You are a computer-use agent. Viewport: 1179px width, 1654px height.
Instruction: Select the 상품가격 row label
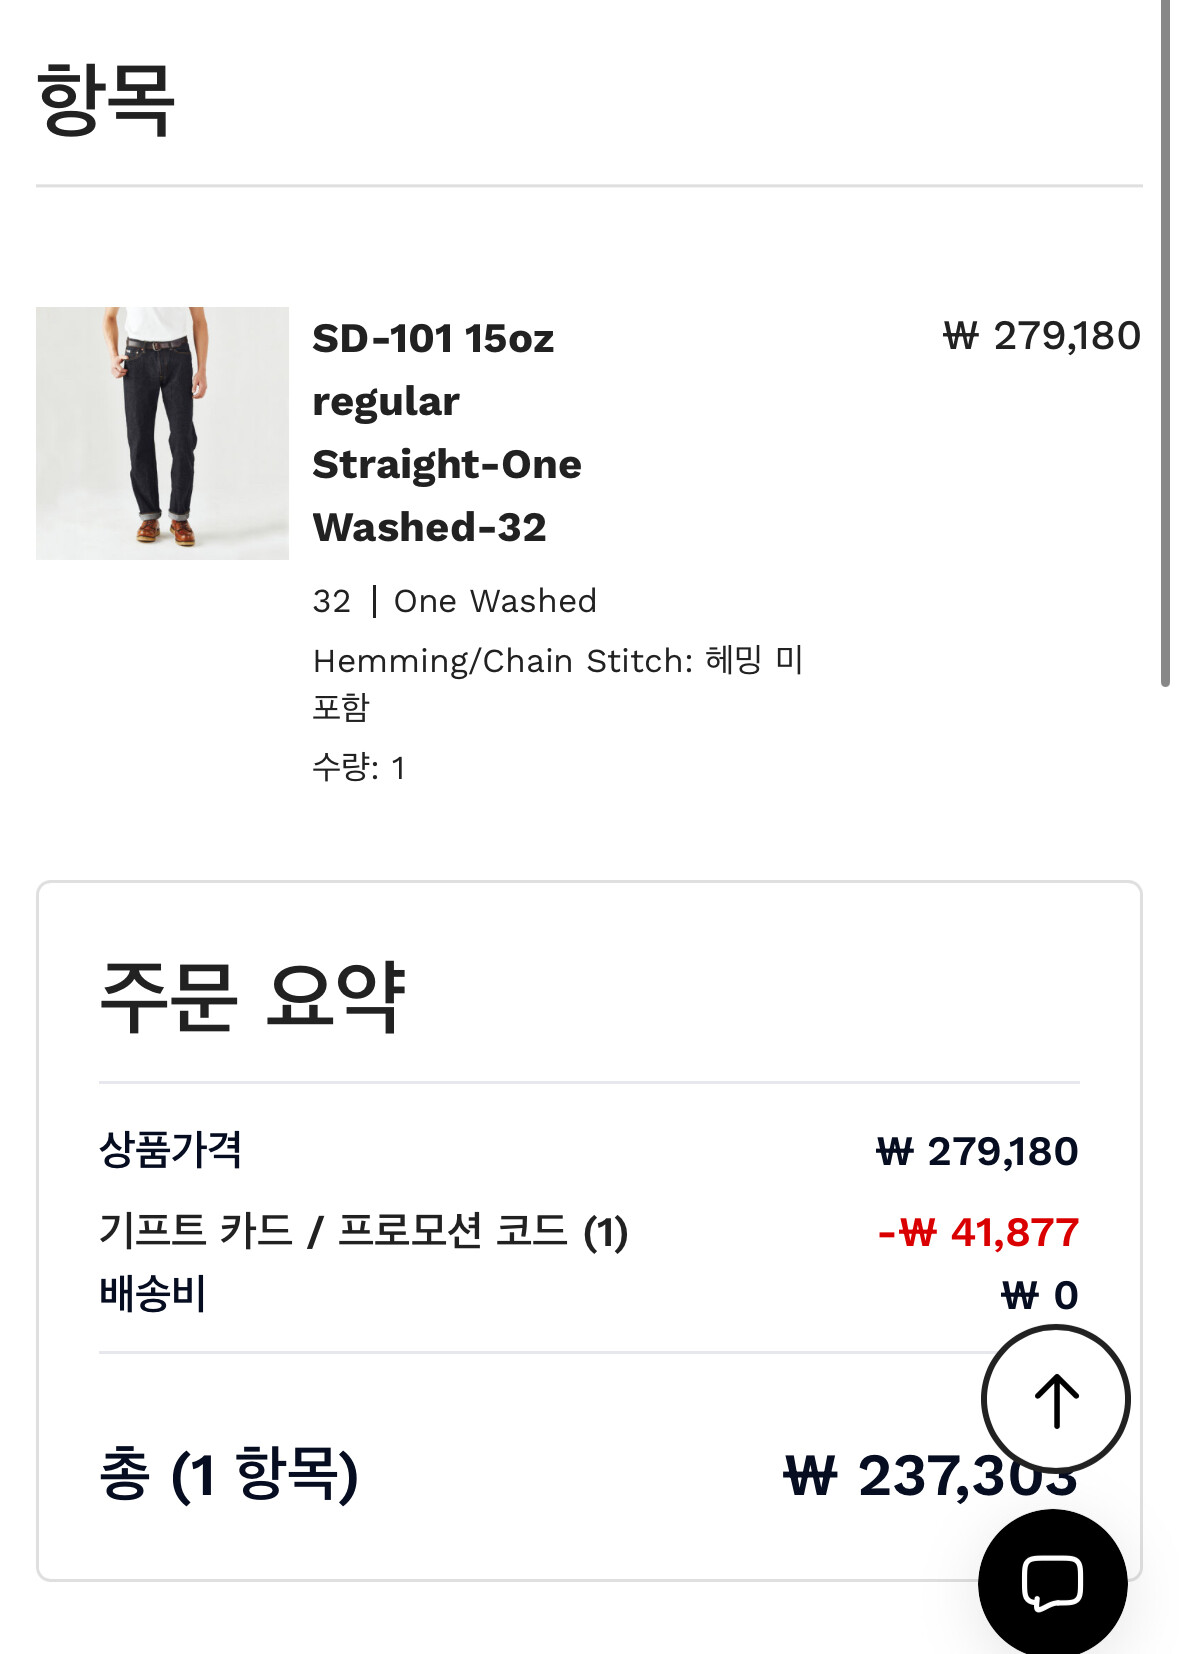[170, 1150]
